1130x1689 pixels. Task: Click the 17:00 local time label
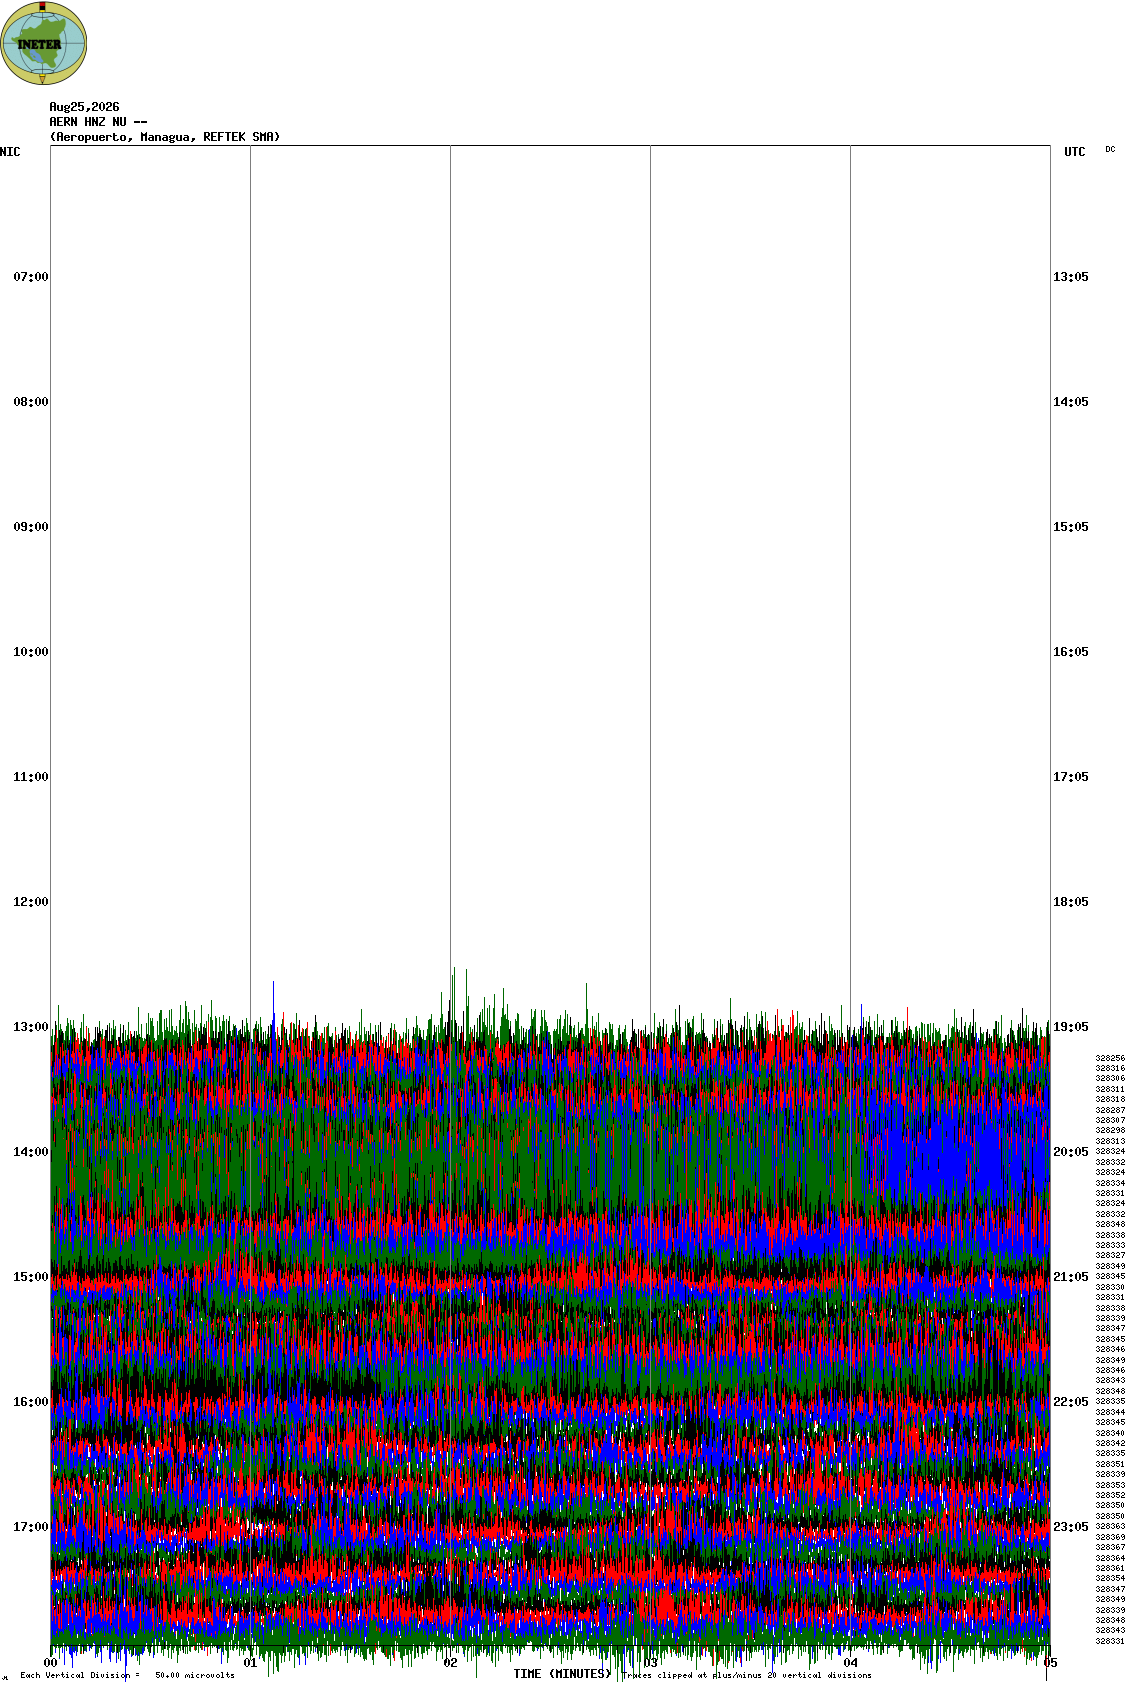coord(31,1527)
